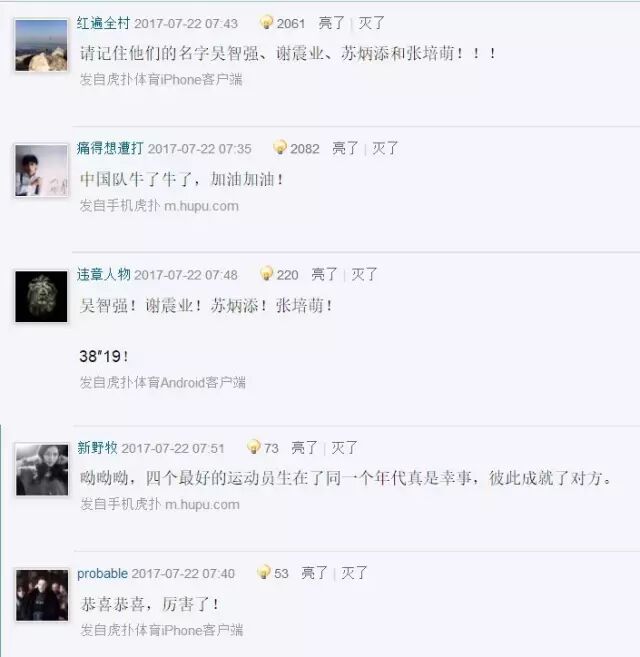
Task: Click 亮了 on 痛得想遭打's comment
Action: [345, 148]
